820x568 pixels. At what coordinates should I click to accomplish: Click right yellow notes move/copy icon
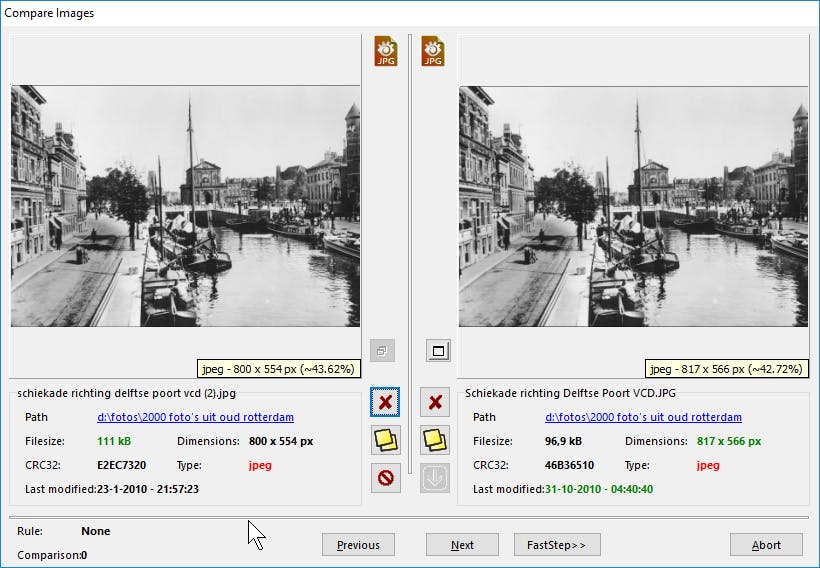(x=435, y=440)
